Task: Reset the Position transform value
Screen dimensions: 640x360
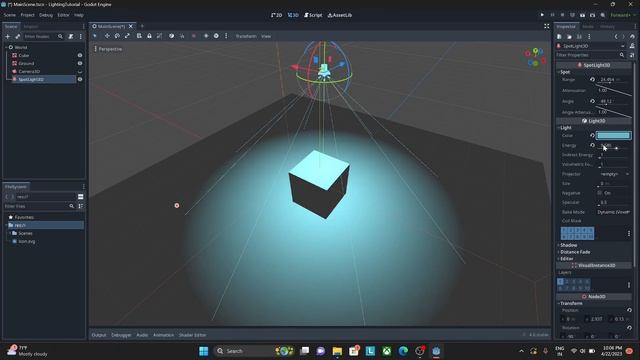Action: coord(629,311)
